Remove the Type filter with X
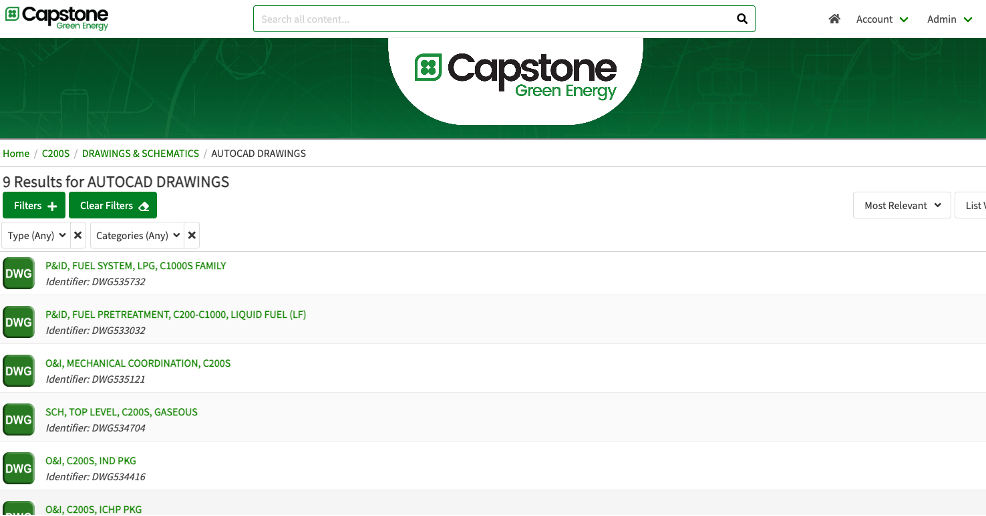Screen dimensions: 986x516 (78, 236)
